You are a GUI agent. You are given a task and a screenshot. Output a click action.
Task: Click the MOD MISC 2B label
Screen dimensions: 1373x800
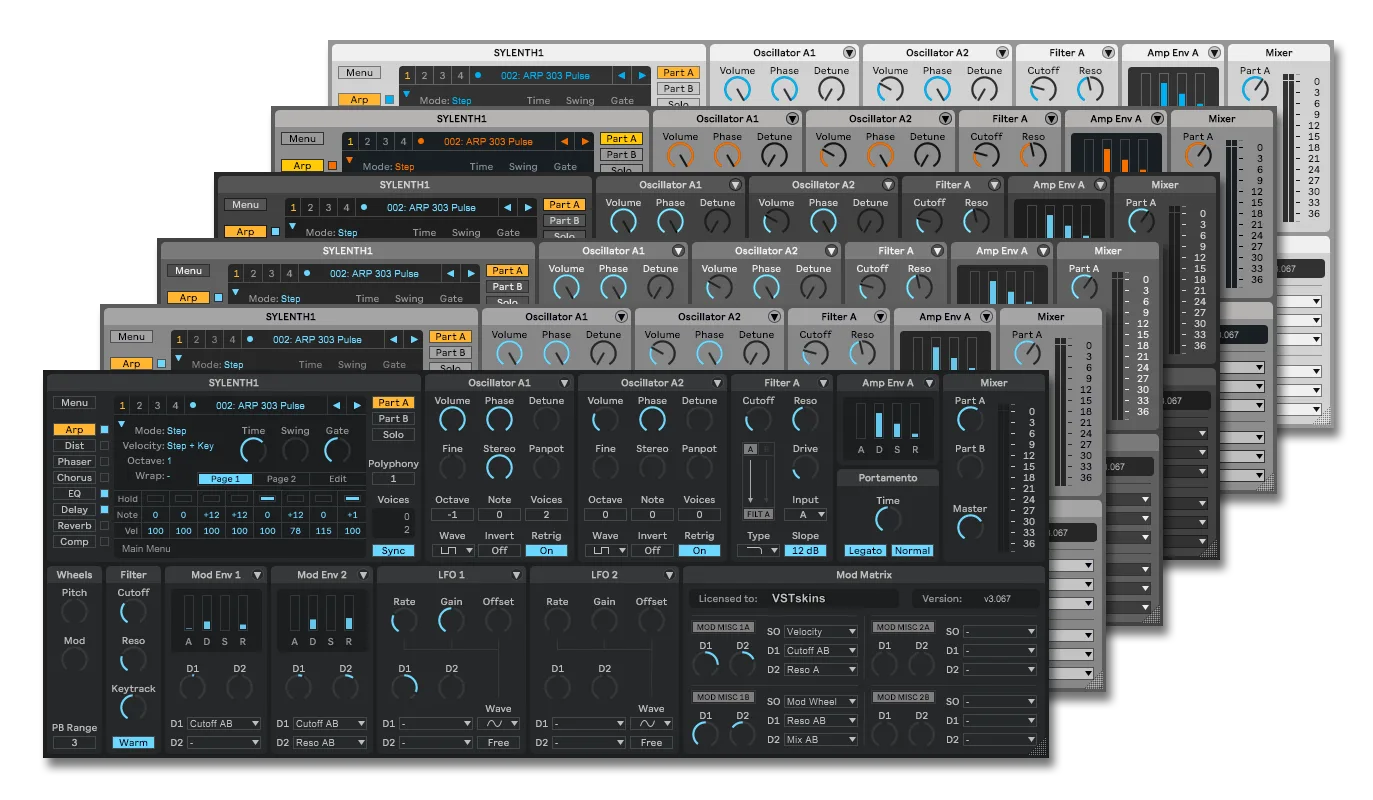(903, 697)
